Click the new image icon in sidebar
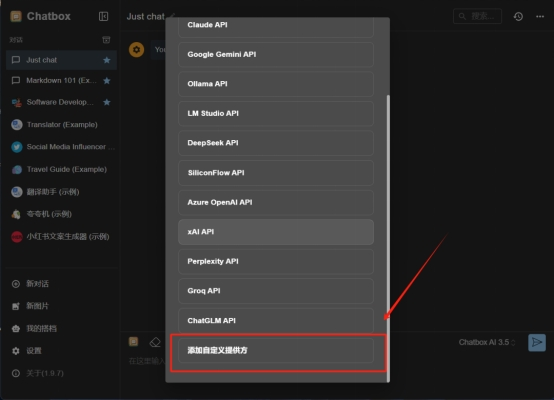 coord(16,306)
